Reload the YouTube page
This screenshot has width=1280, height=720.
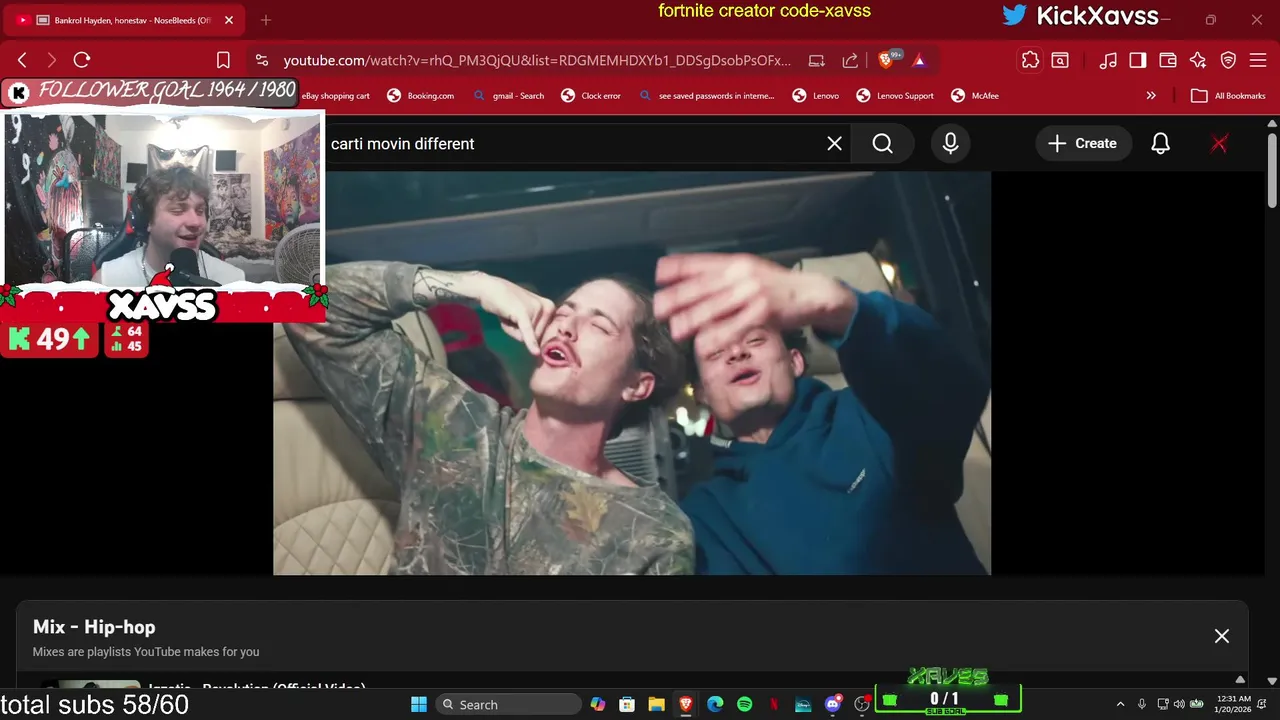coord(82,61)
